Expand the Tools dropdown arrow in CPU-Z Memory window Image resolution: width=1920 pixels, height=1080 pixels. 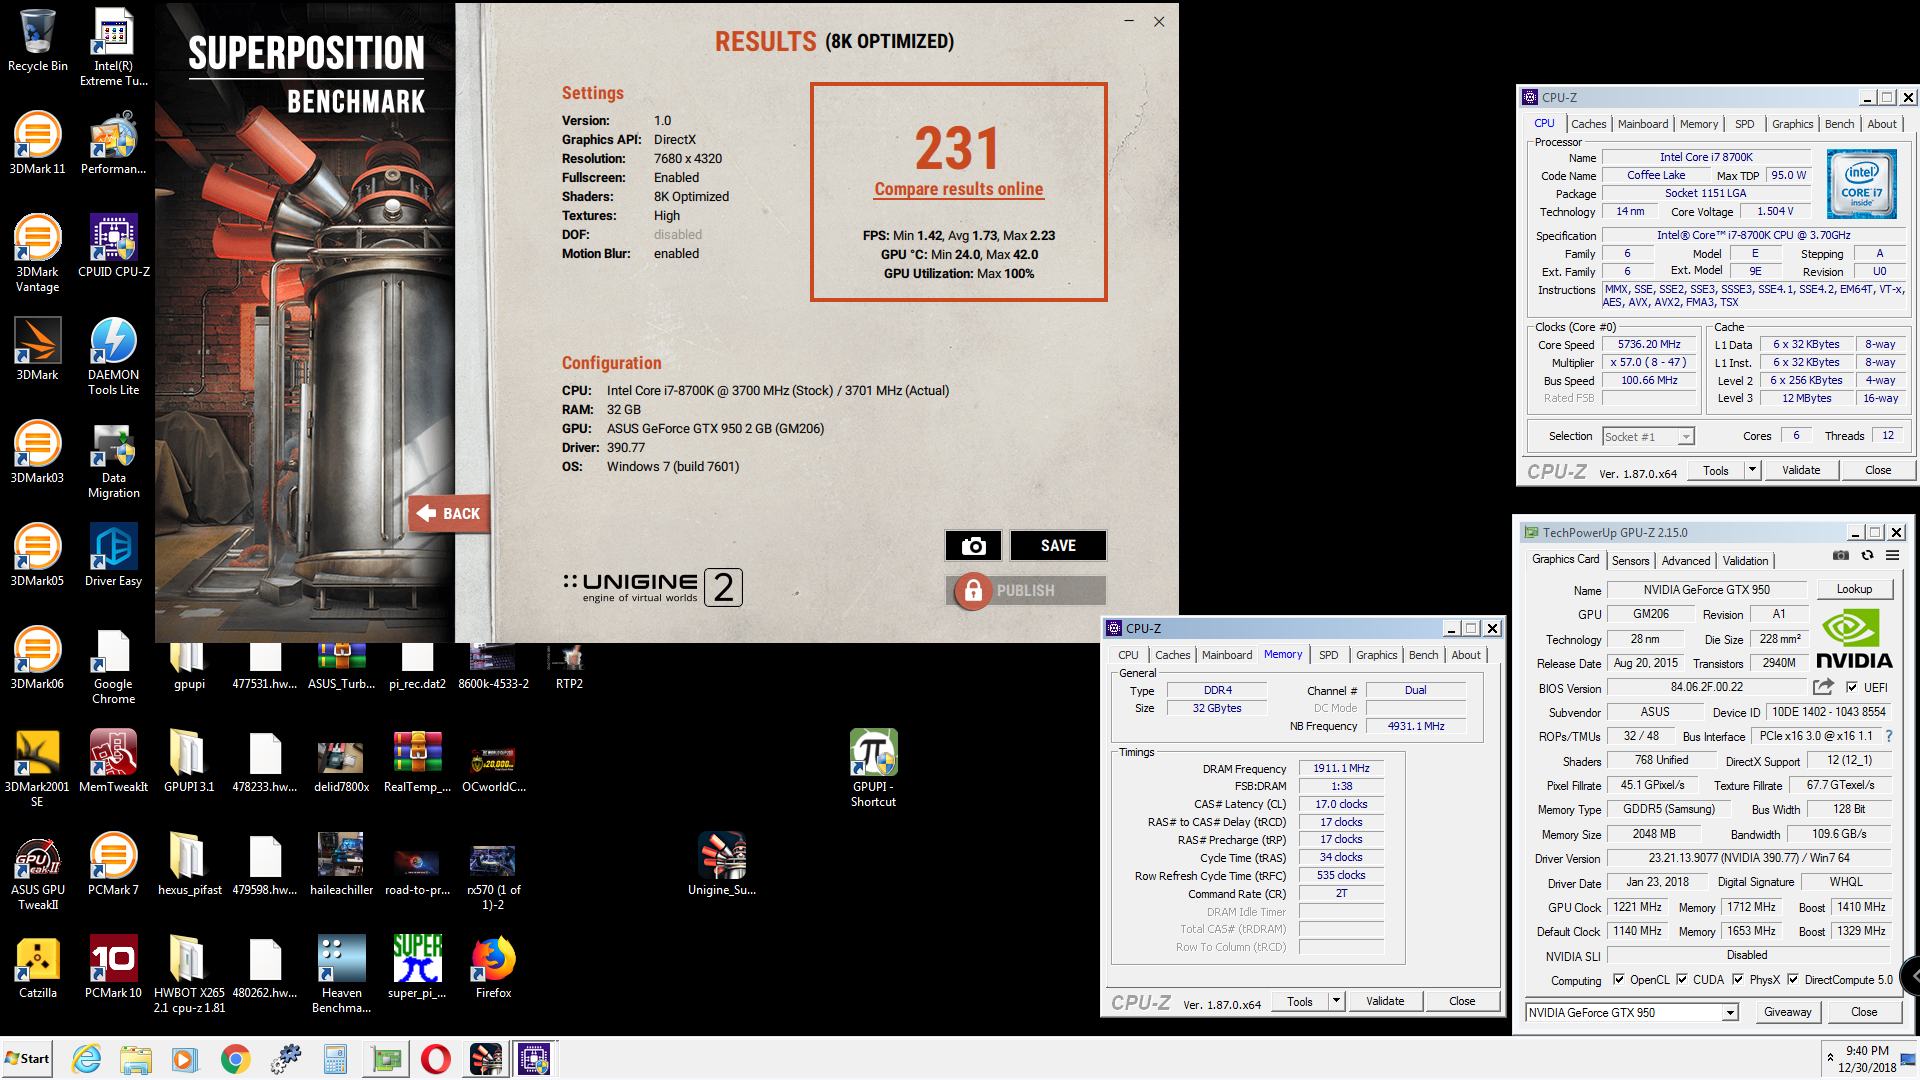(1336, 1001)
